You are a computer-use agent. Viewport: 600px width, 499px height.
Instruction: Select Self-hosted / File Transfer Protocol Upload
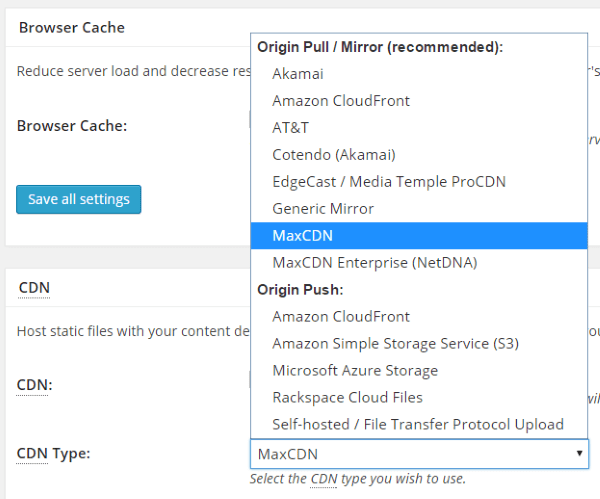[x=418, y=424]
